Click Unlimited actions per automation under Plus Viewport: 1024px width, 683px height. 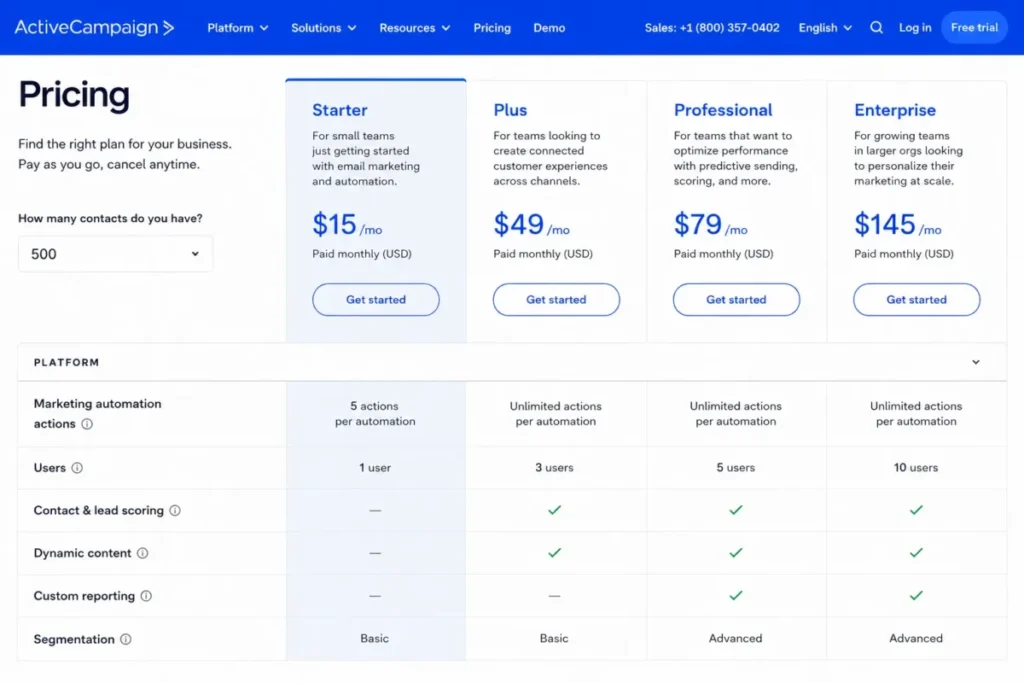[x=556, y=413]
